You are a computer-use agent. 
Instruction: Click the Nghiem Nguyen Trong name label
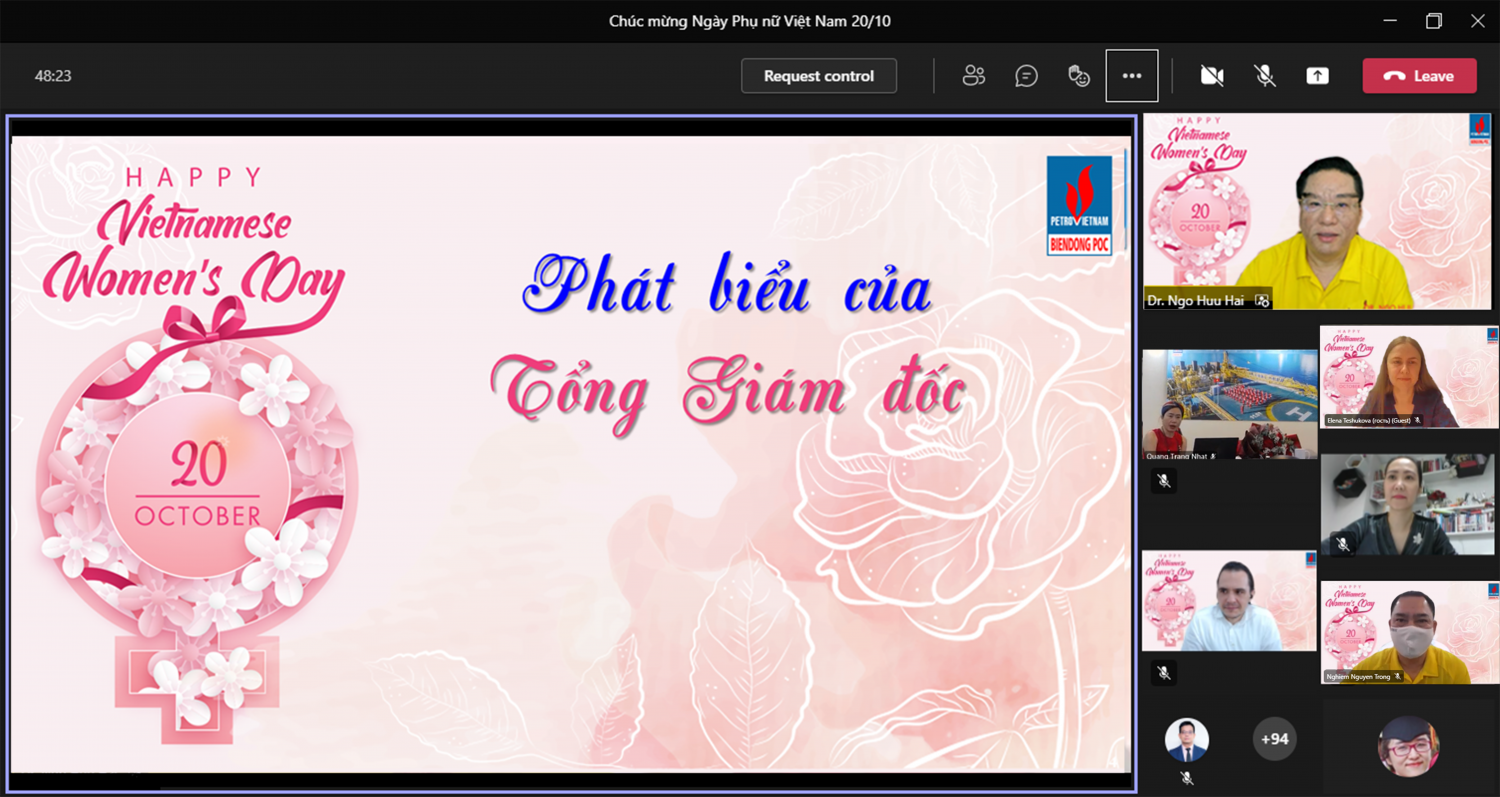pyautogui.click(x=1358, y=677)
